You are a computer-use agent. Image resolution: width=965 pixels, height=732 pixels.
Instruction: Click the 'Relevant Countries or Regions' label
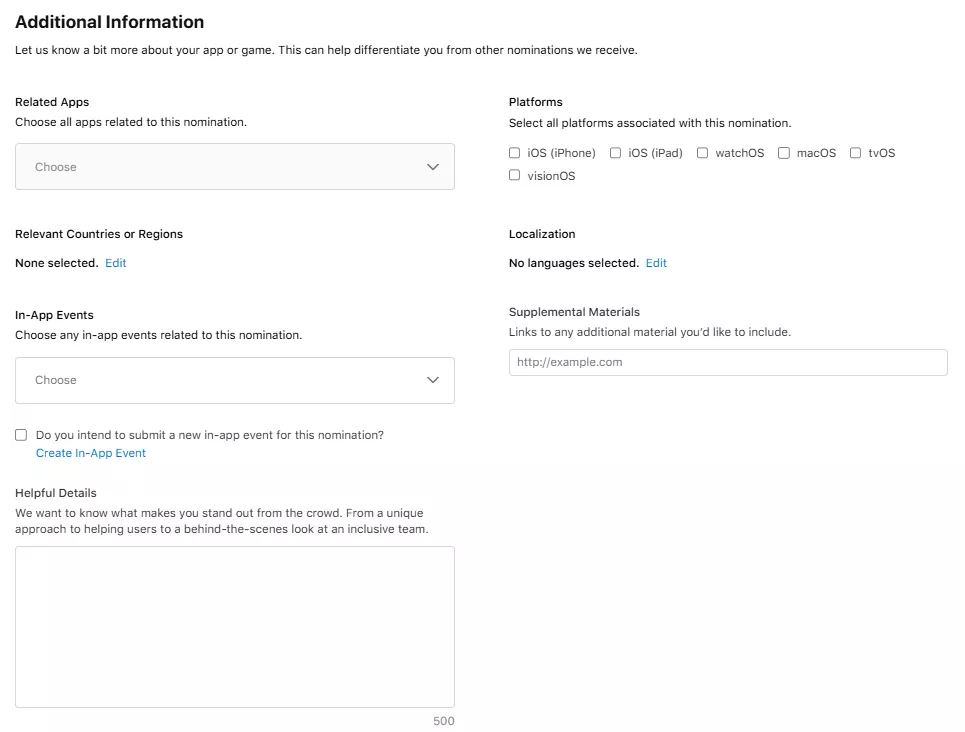[99, 234]
